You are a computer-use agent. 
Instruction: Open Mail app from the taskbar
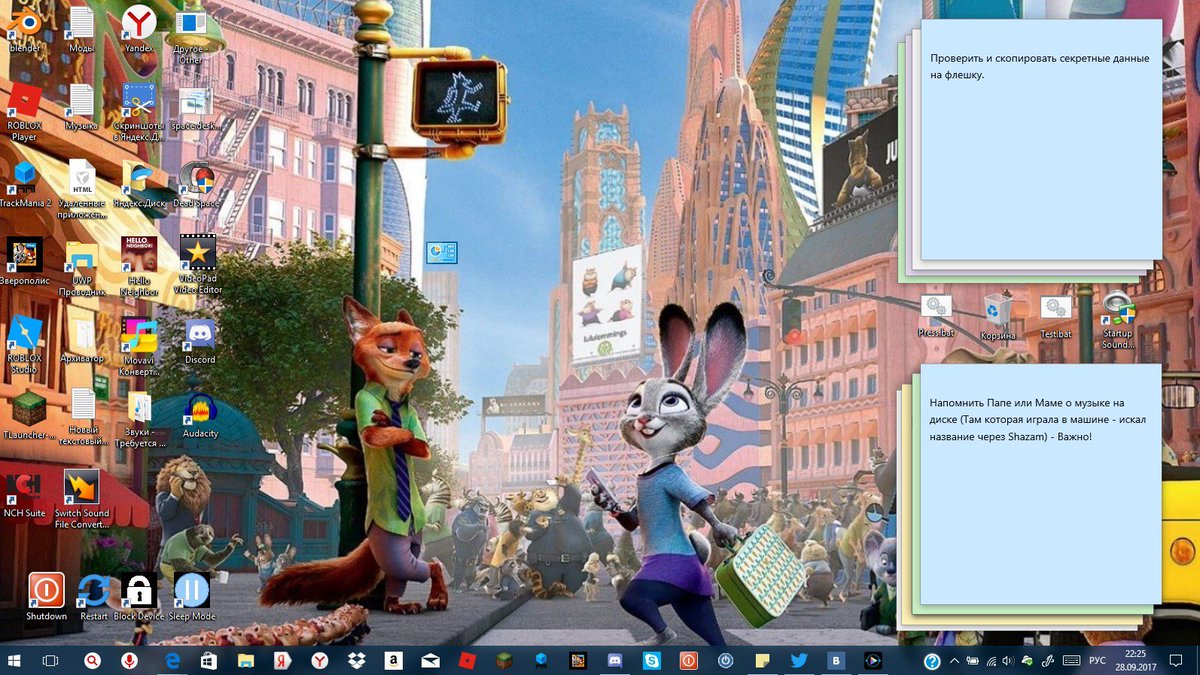[x=430, y=660]
